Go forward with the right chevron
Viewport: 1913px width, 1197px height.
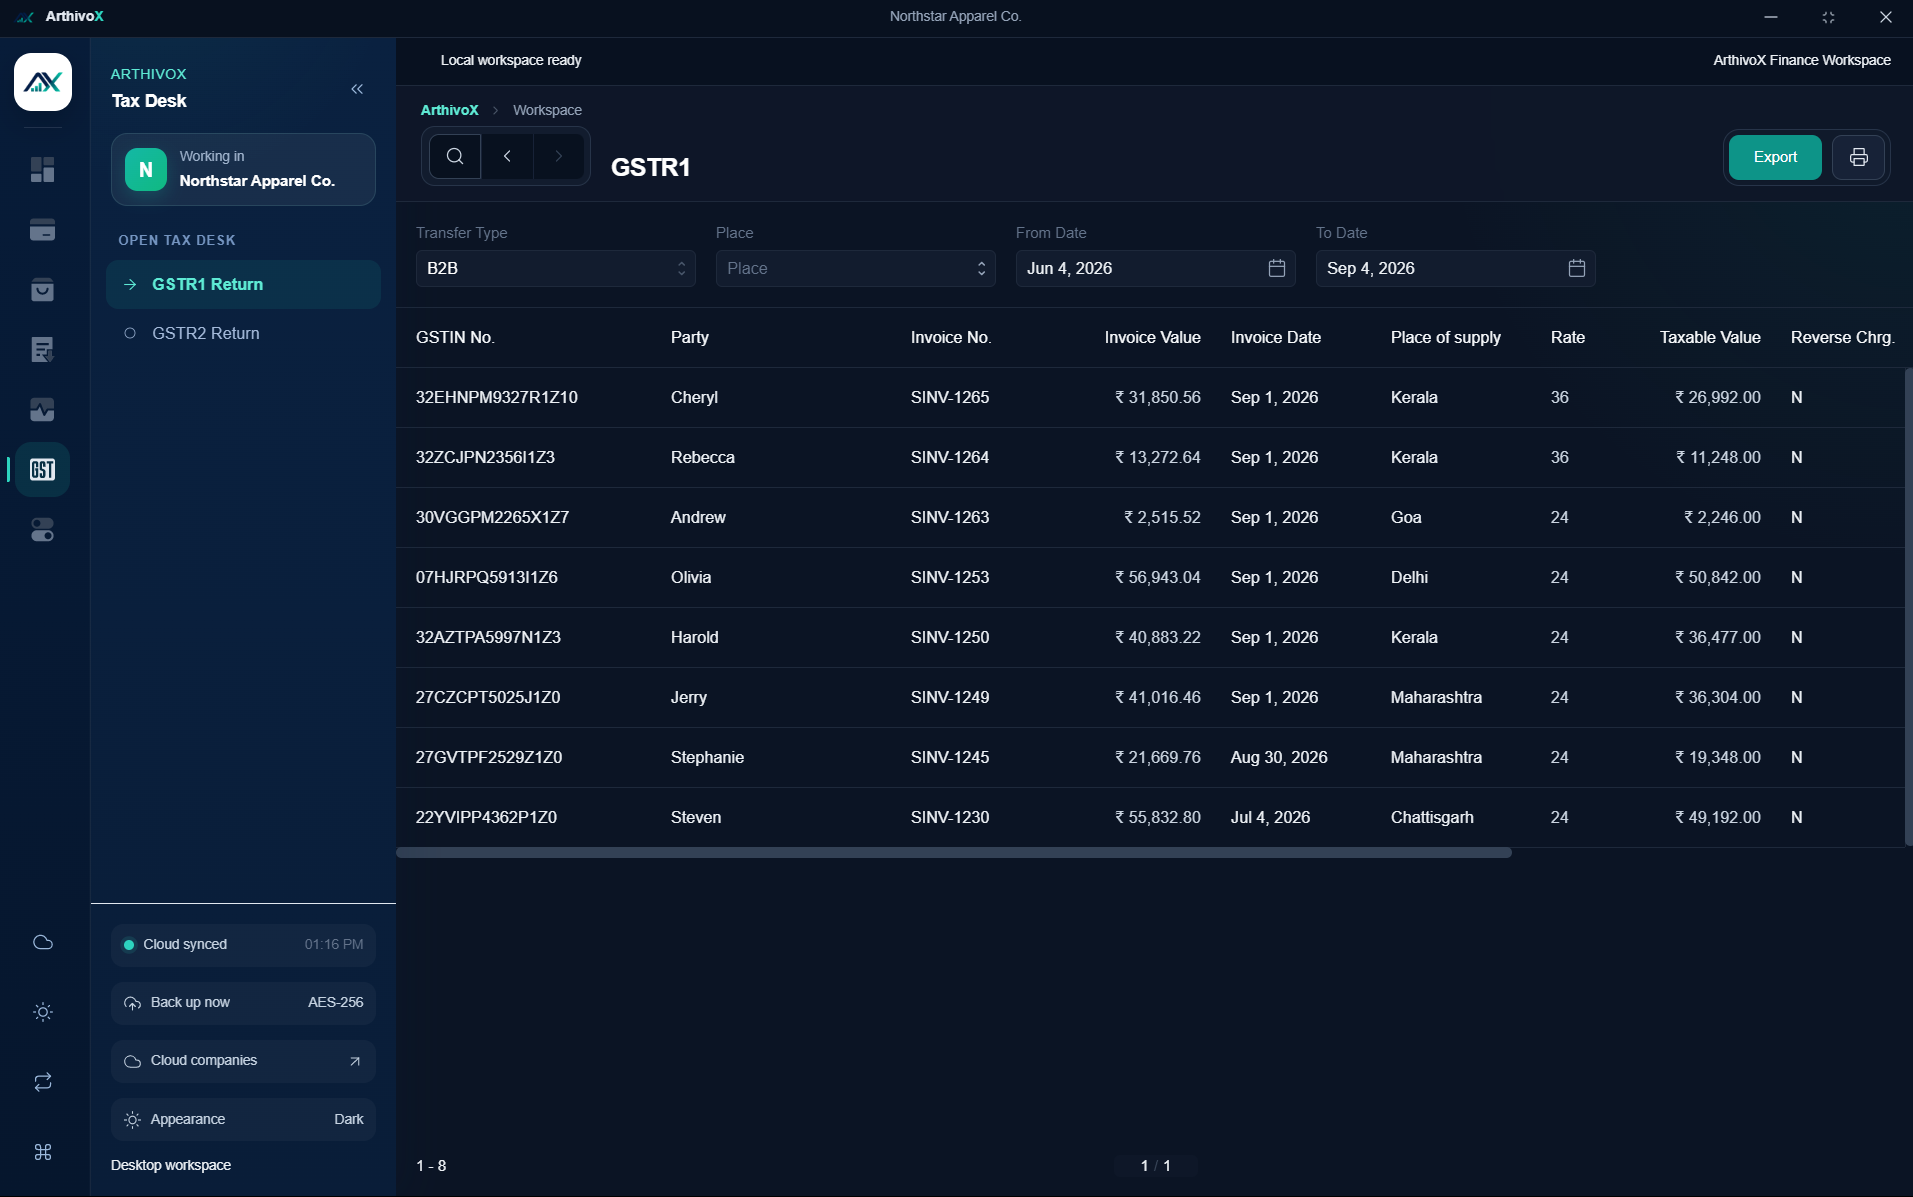[x=558, y=156]
